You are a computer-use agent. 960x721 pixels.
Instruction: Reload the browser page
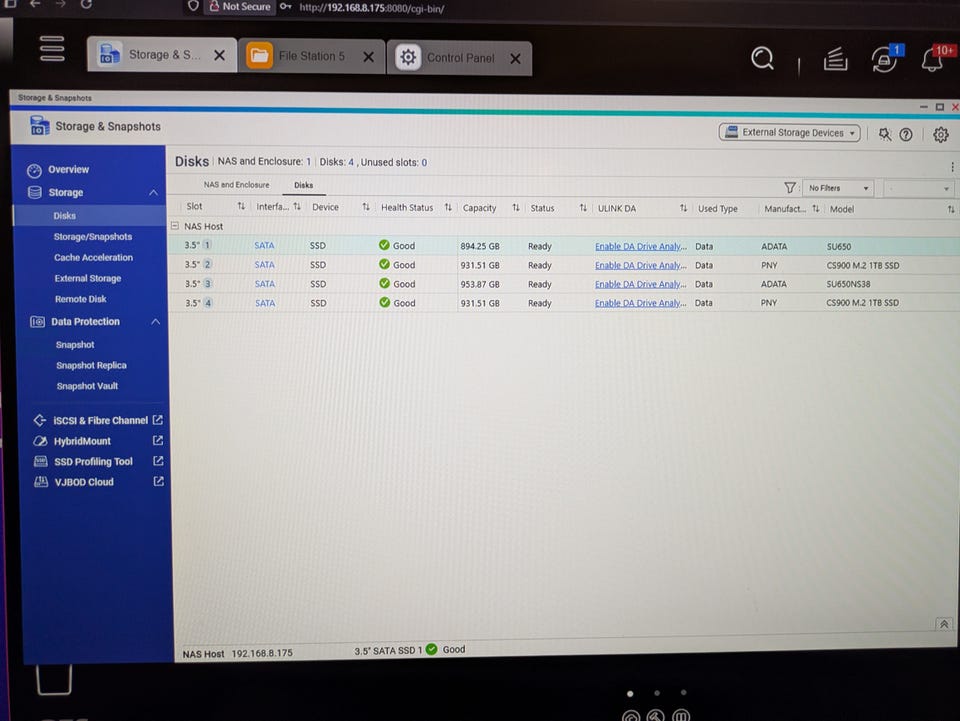(x=86, y=4)
